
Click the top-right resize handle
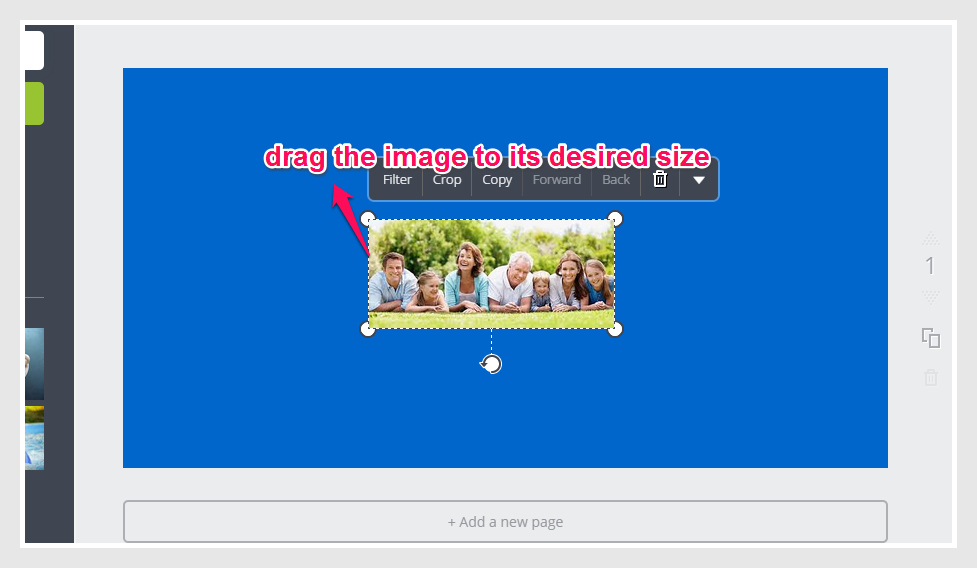coord(616,219)
